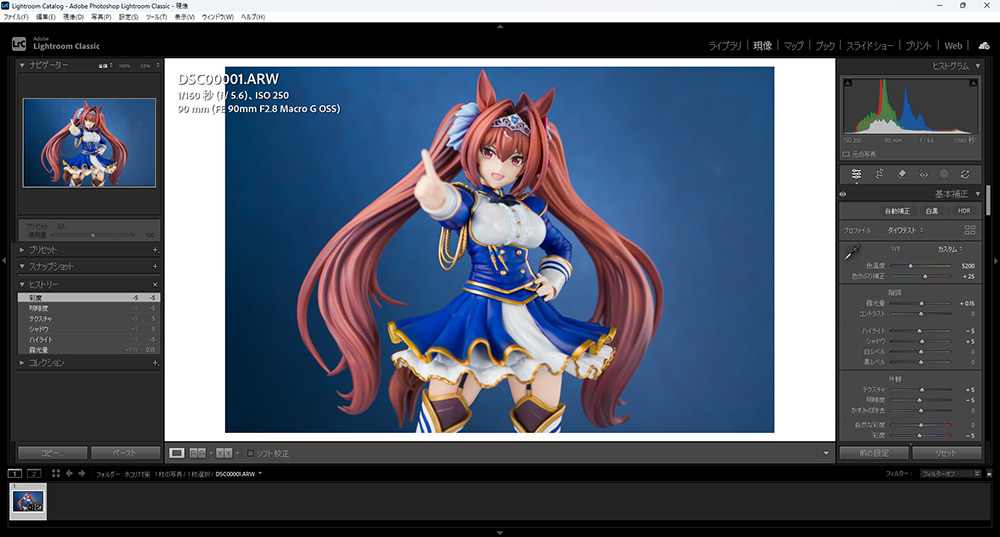Image resolution: width=1000 pixels, height=537 pixels.
Task: Open toolbar content dropdown arrow
Action: 826,453
